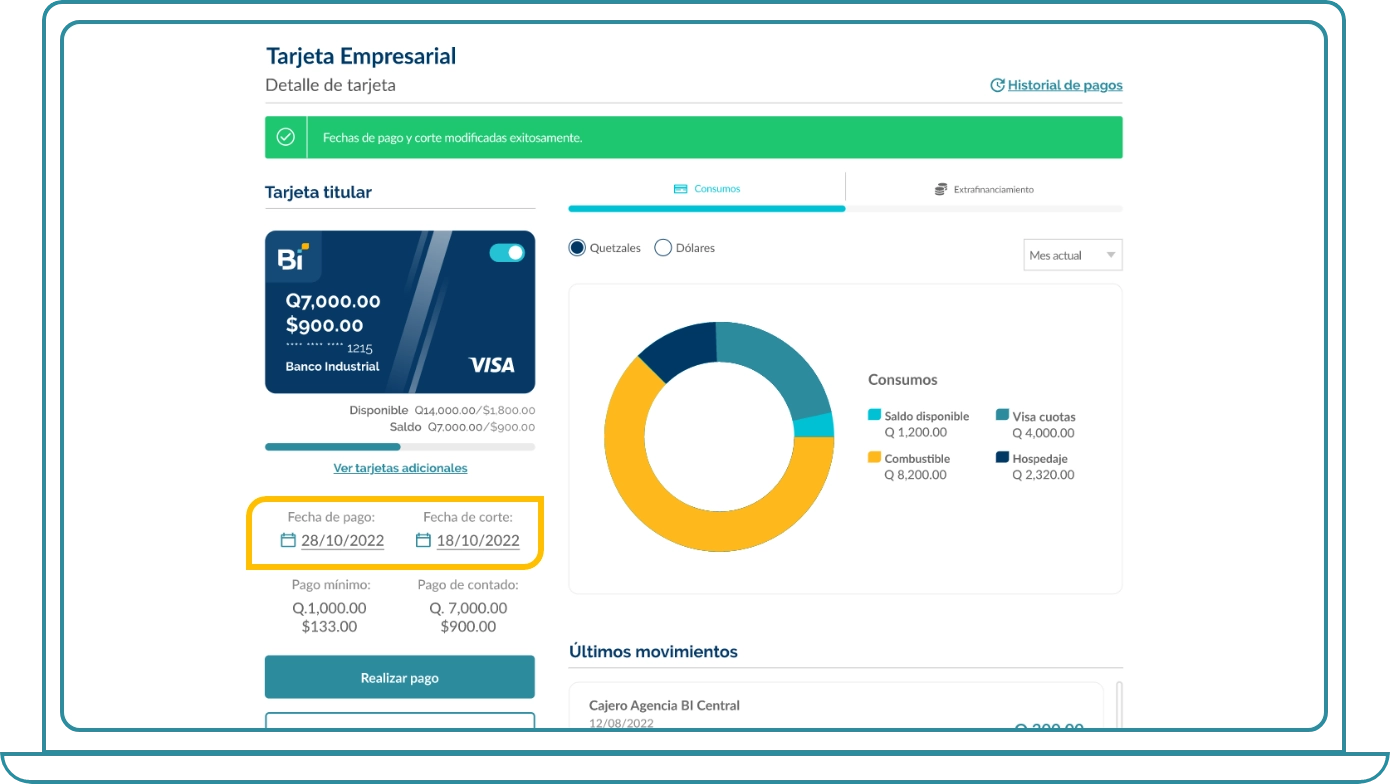This screenshot has width=1390, height=784.
Task: Click the success message text
Action: coord(452,137)
